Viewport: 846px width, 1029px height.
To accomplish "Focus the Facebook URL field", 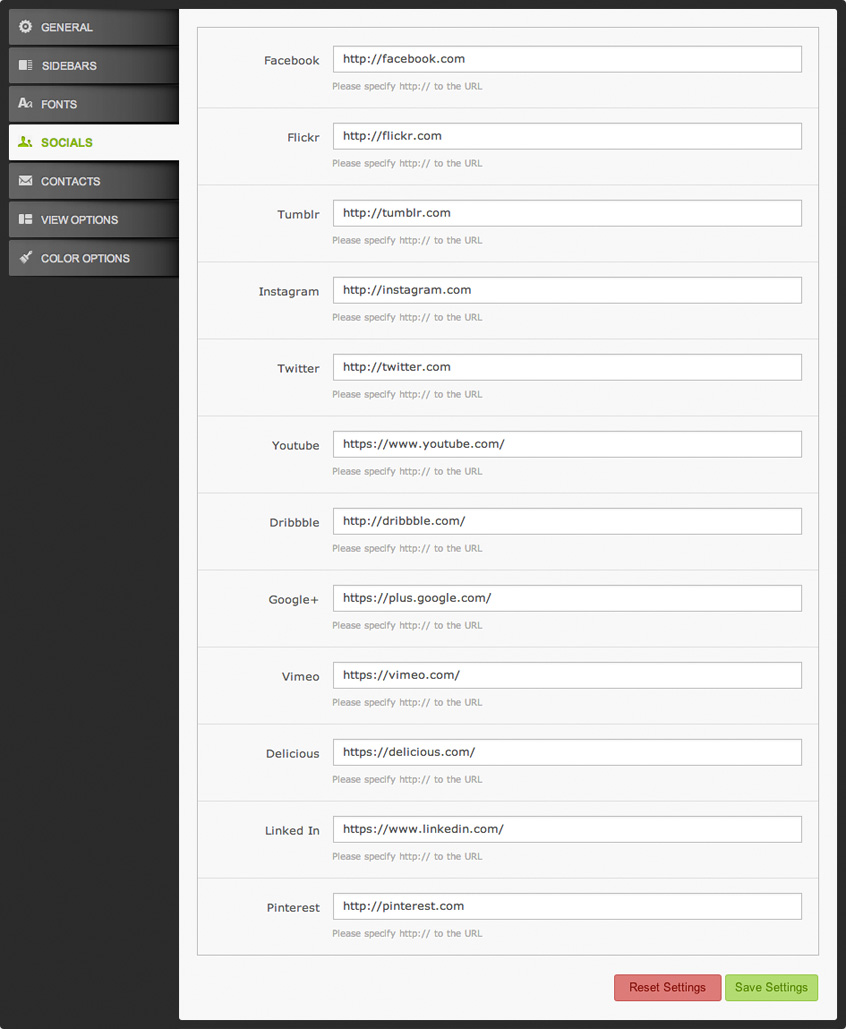I will point(567,59).
